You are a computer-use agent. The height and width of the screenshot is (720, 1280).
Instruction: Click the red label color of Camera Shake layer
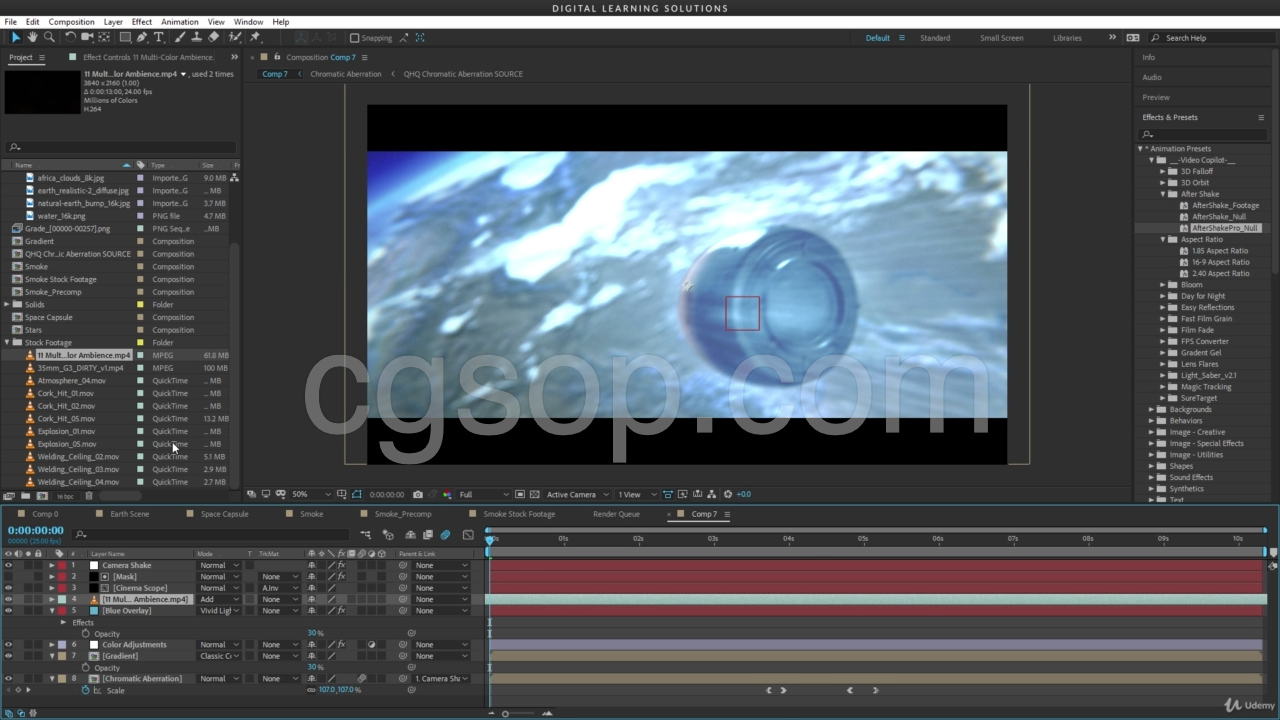click(61, 565)
